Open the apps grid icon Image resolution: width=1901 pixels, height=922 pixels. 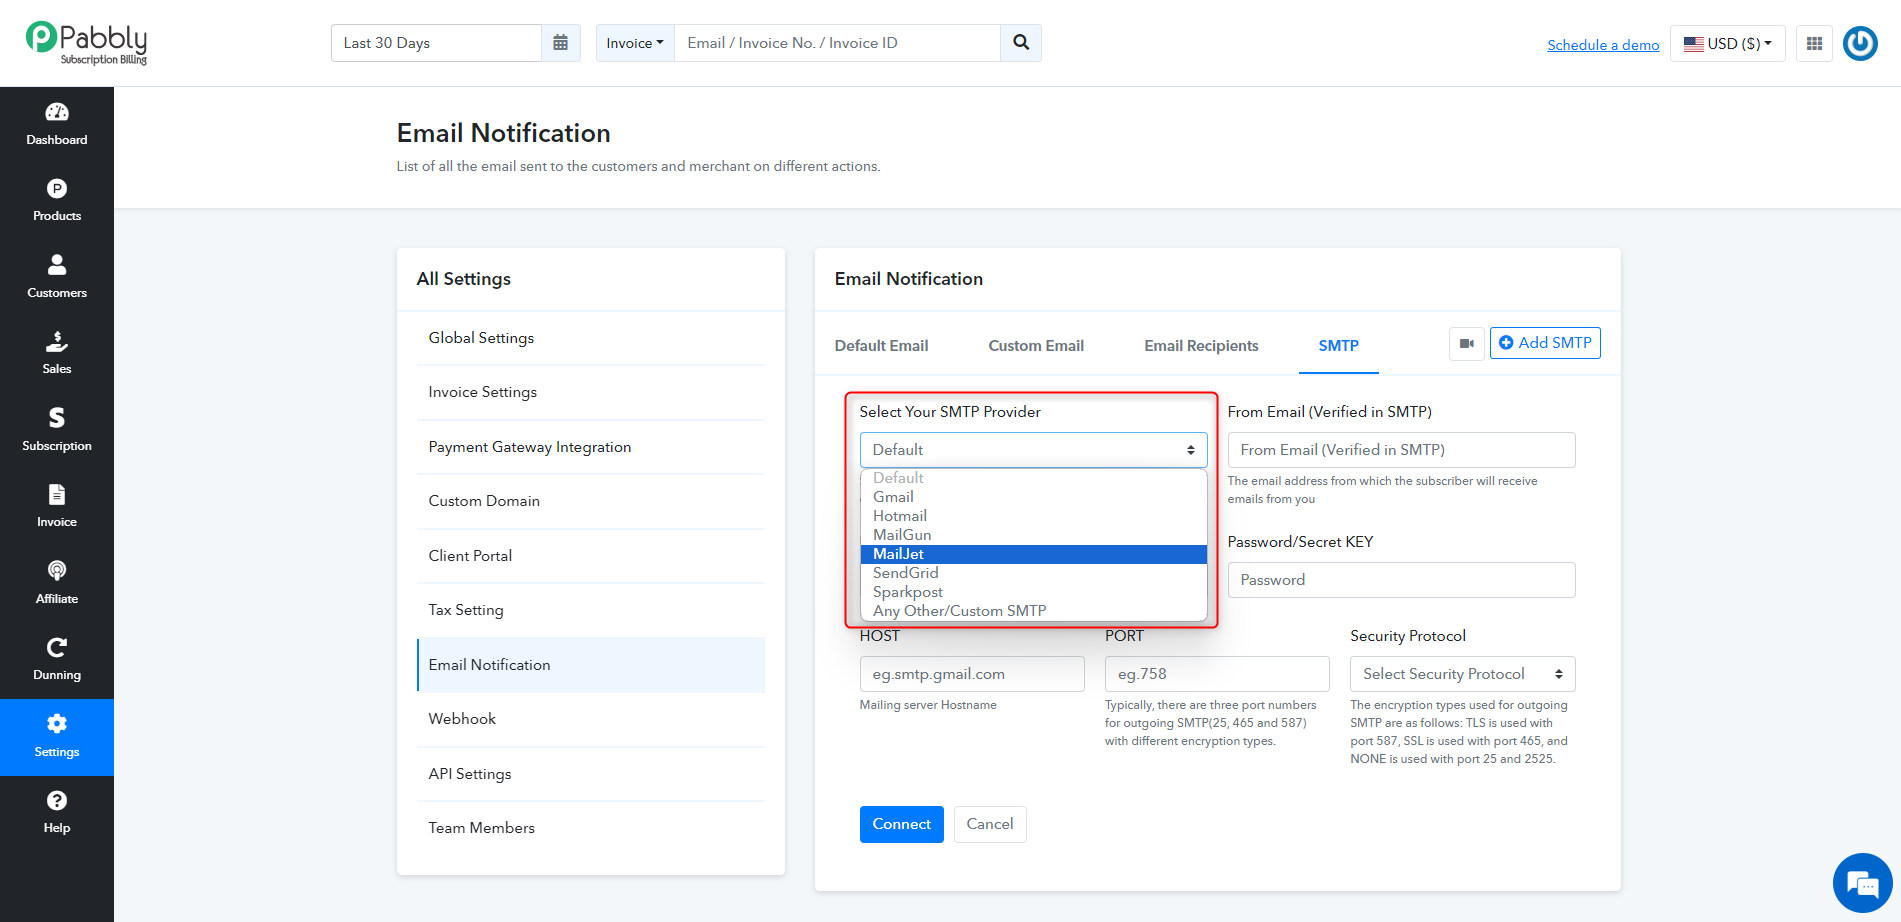(x=1814, y=44)
